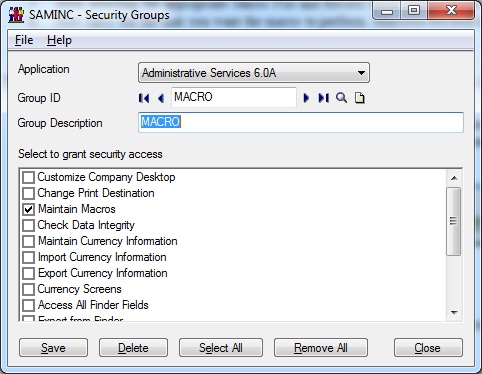Go to first Group ID record
This screenshot has height=374, width=482.
144,98
